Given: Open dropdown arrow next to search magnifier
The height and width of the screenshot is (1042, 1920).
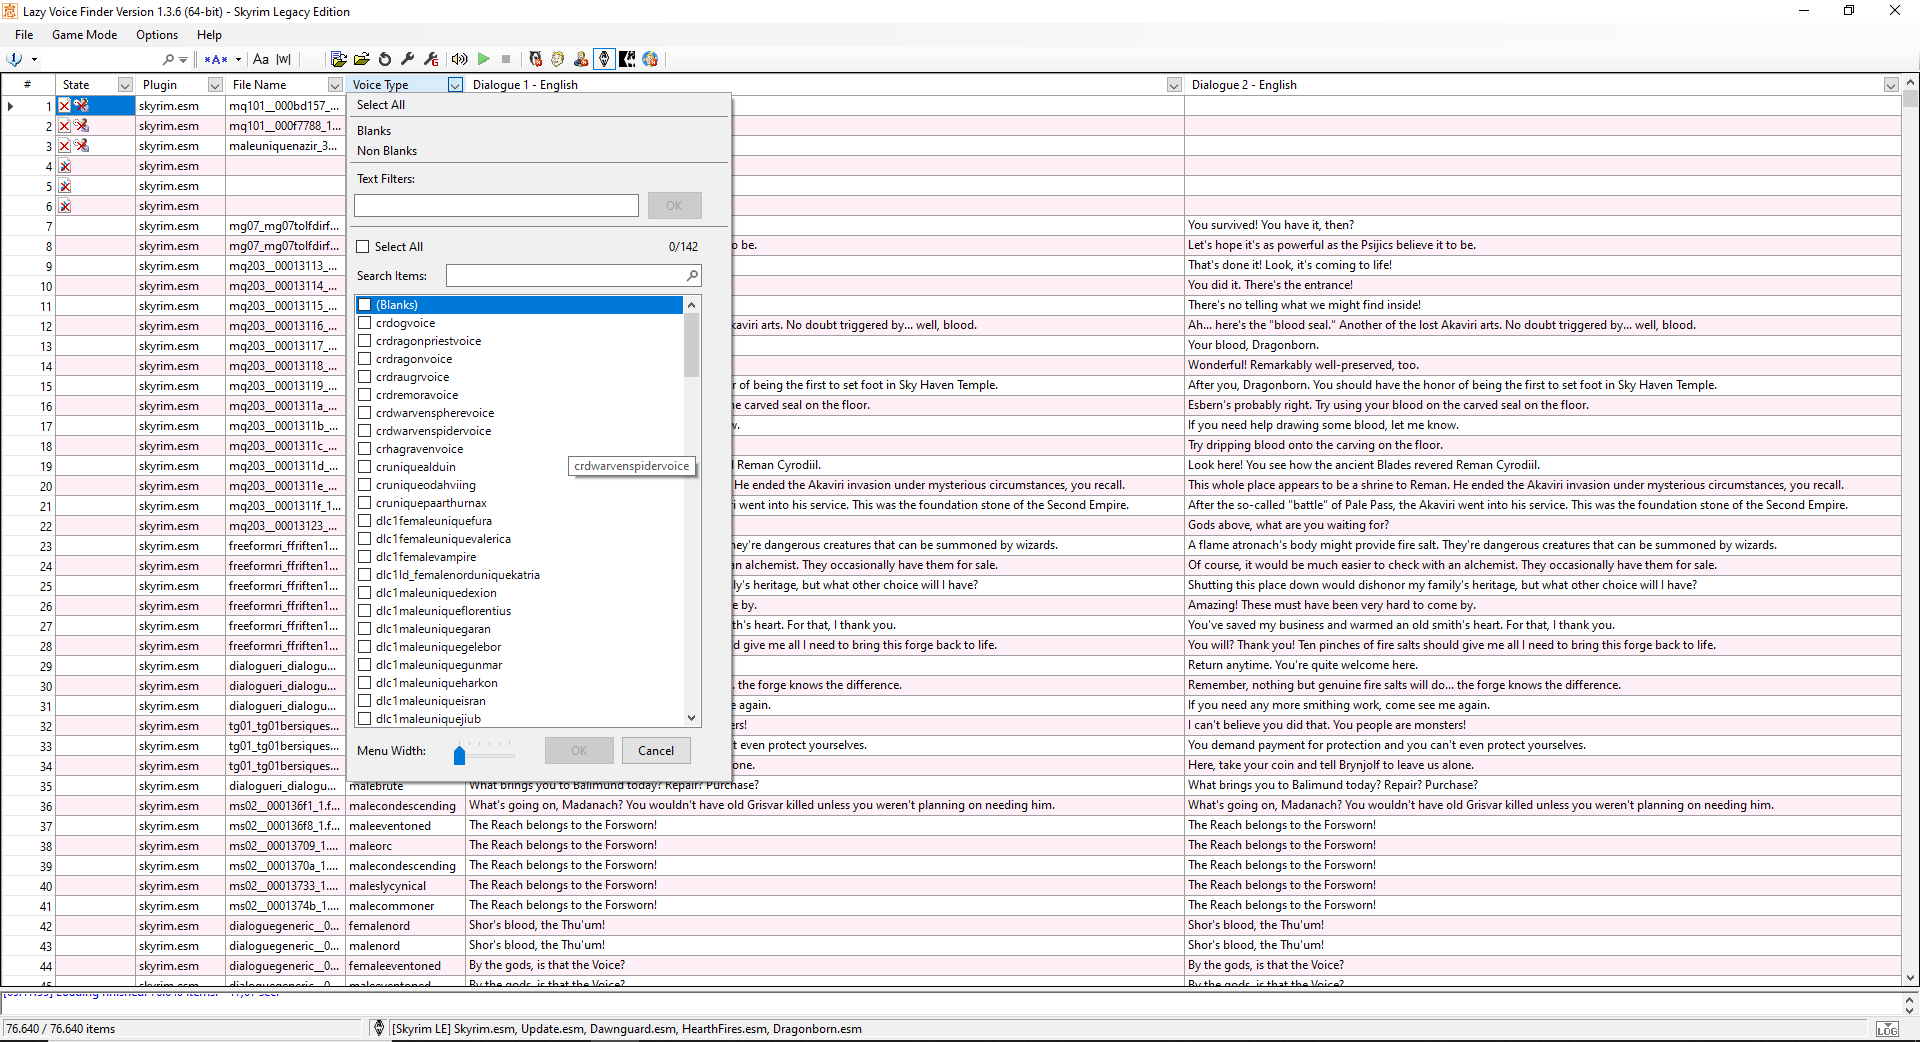Looking at the screenshot, I should point(183,59).
